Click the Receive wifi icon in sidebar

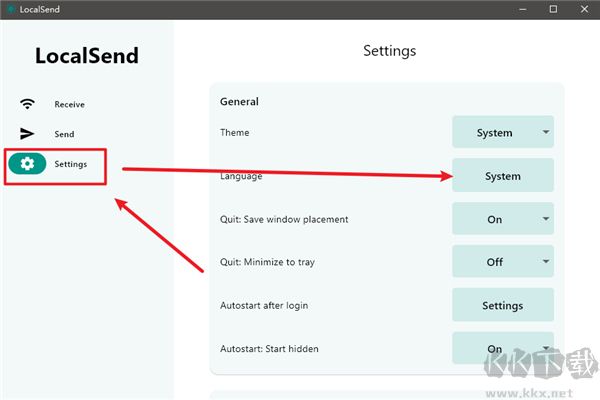[x=27, y=104]
